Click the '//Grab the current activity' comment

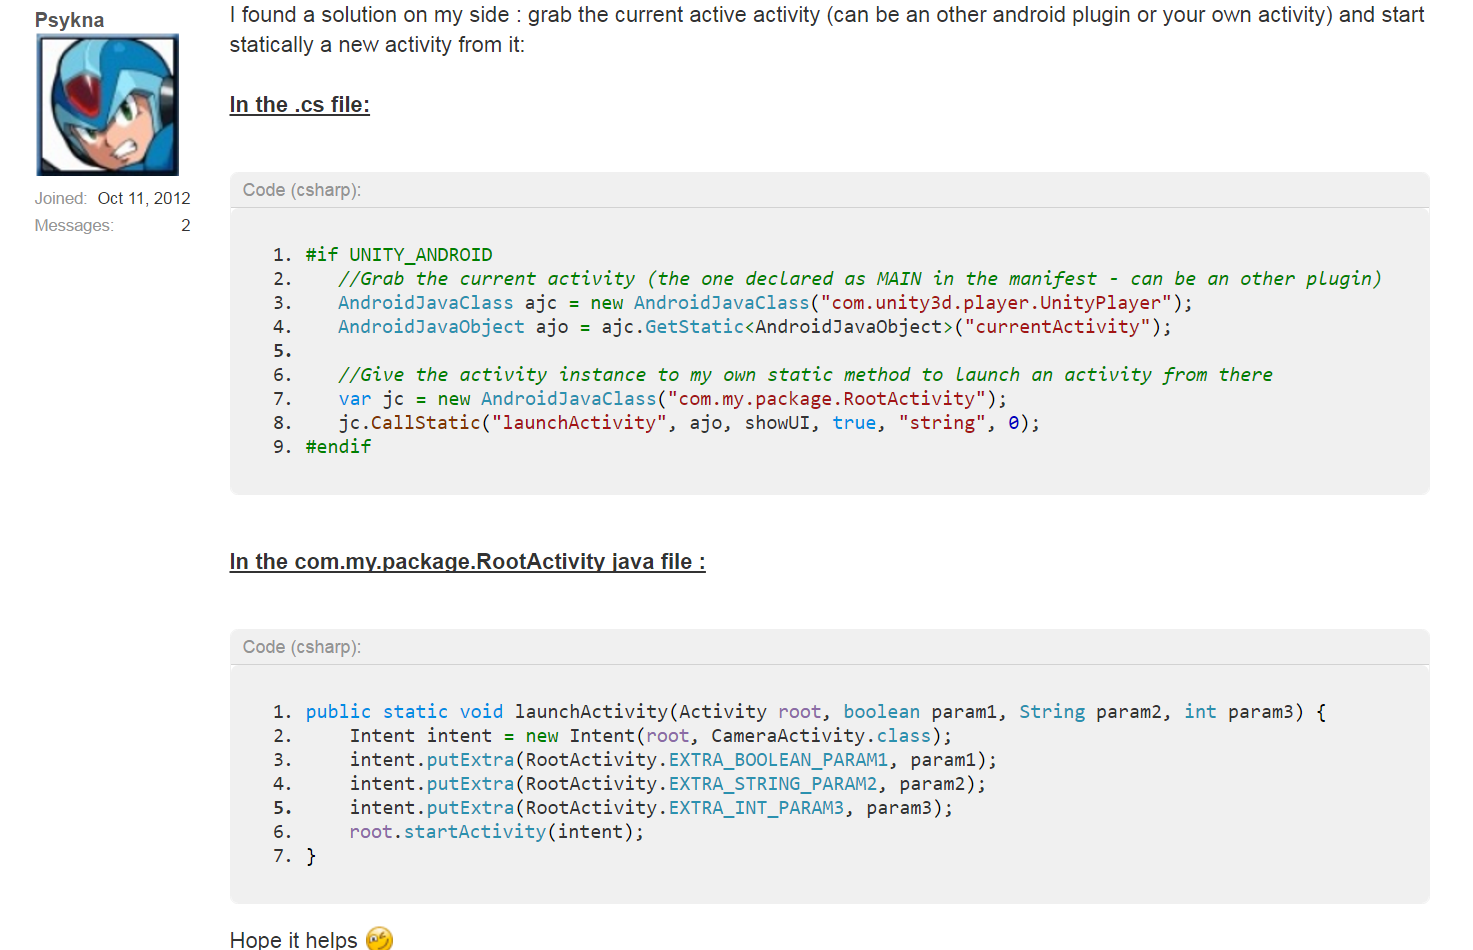click(x=860, y=279)
